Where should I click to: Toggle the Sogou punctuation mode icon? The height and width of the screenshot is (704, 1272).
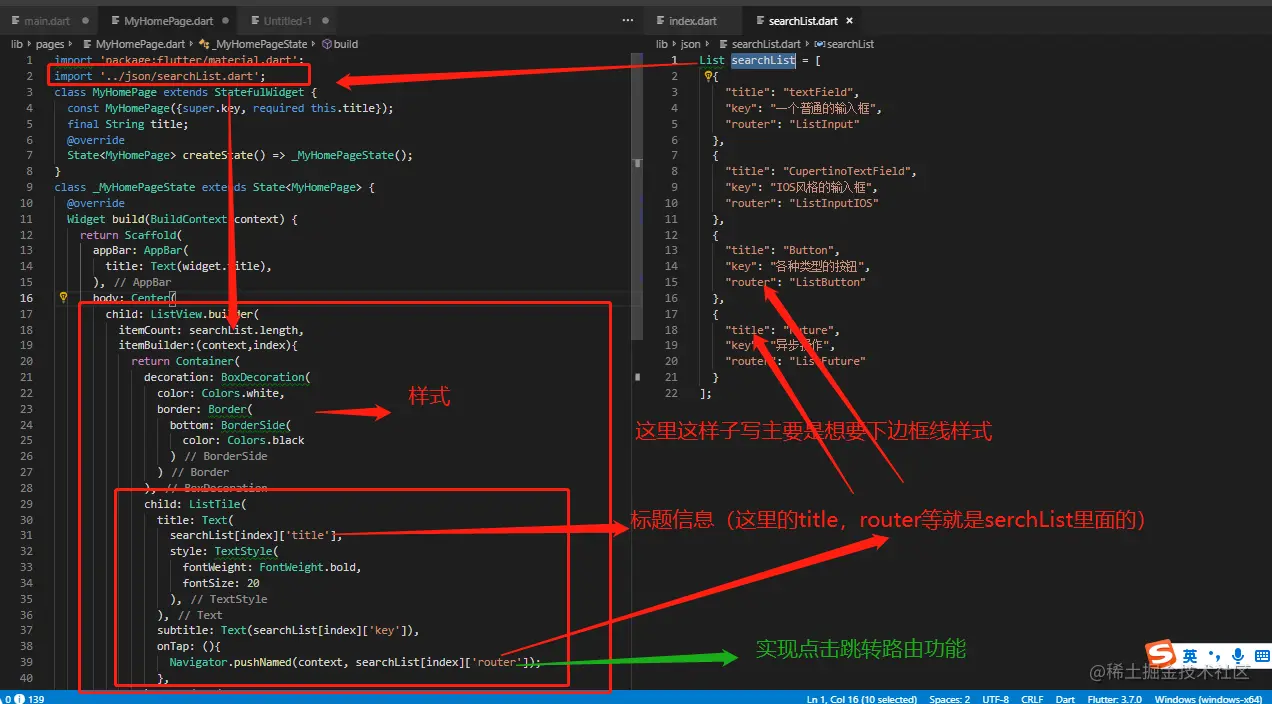[x=1215, y=655]
